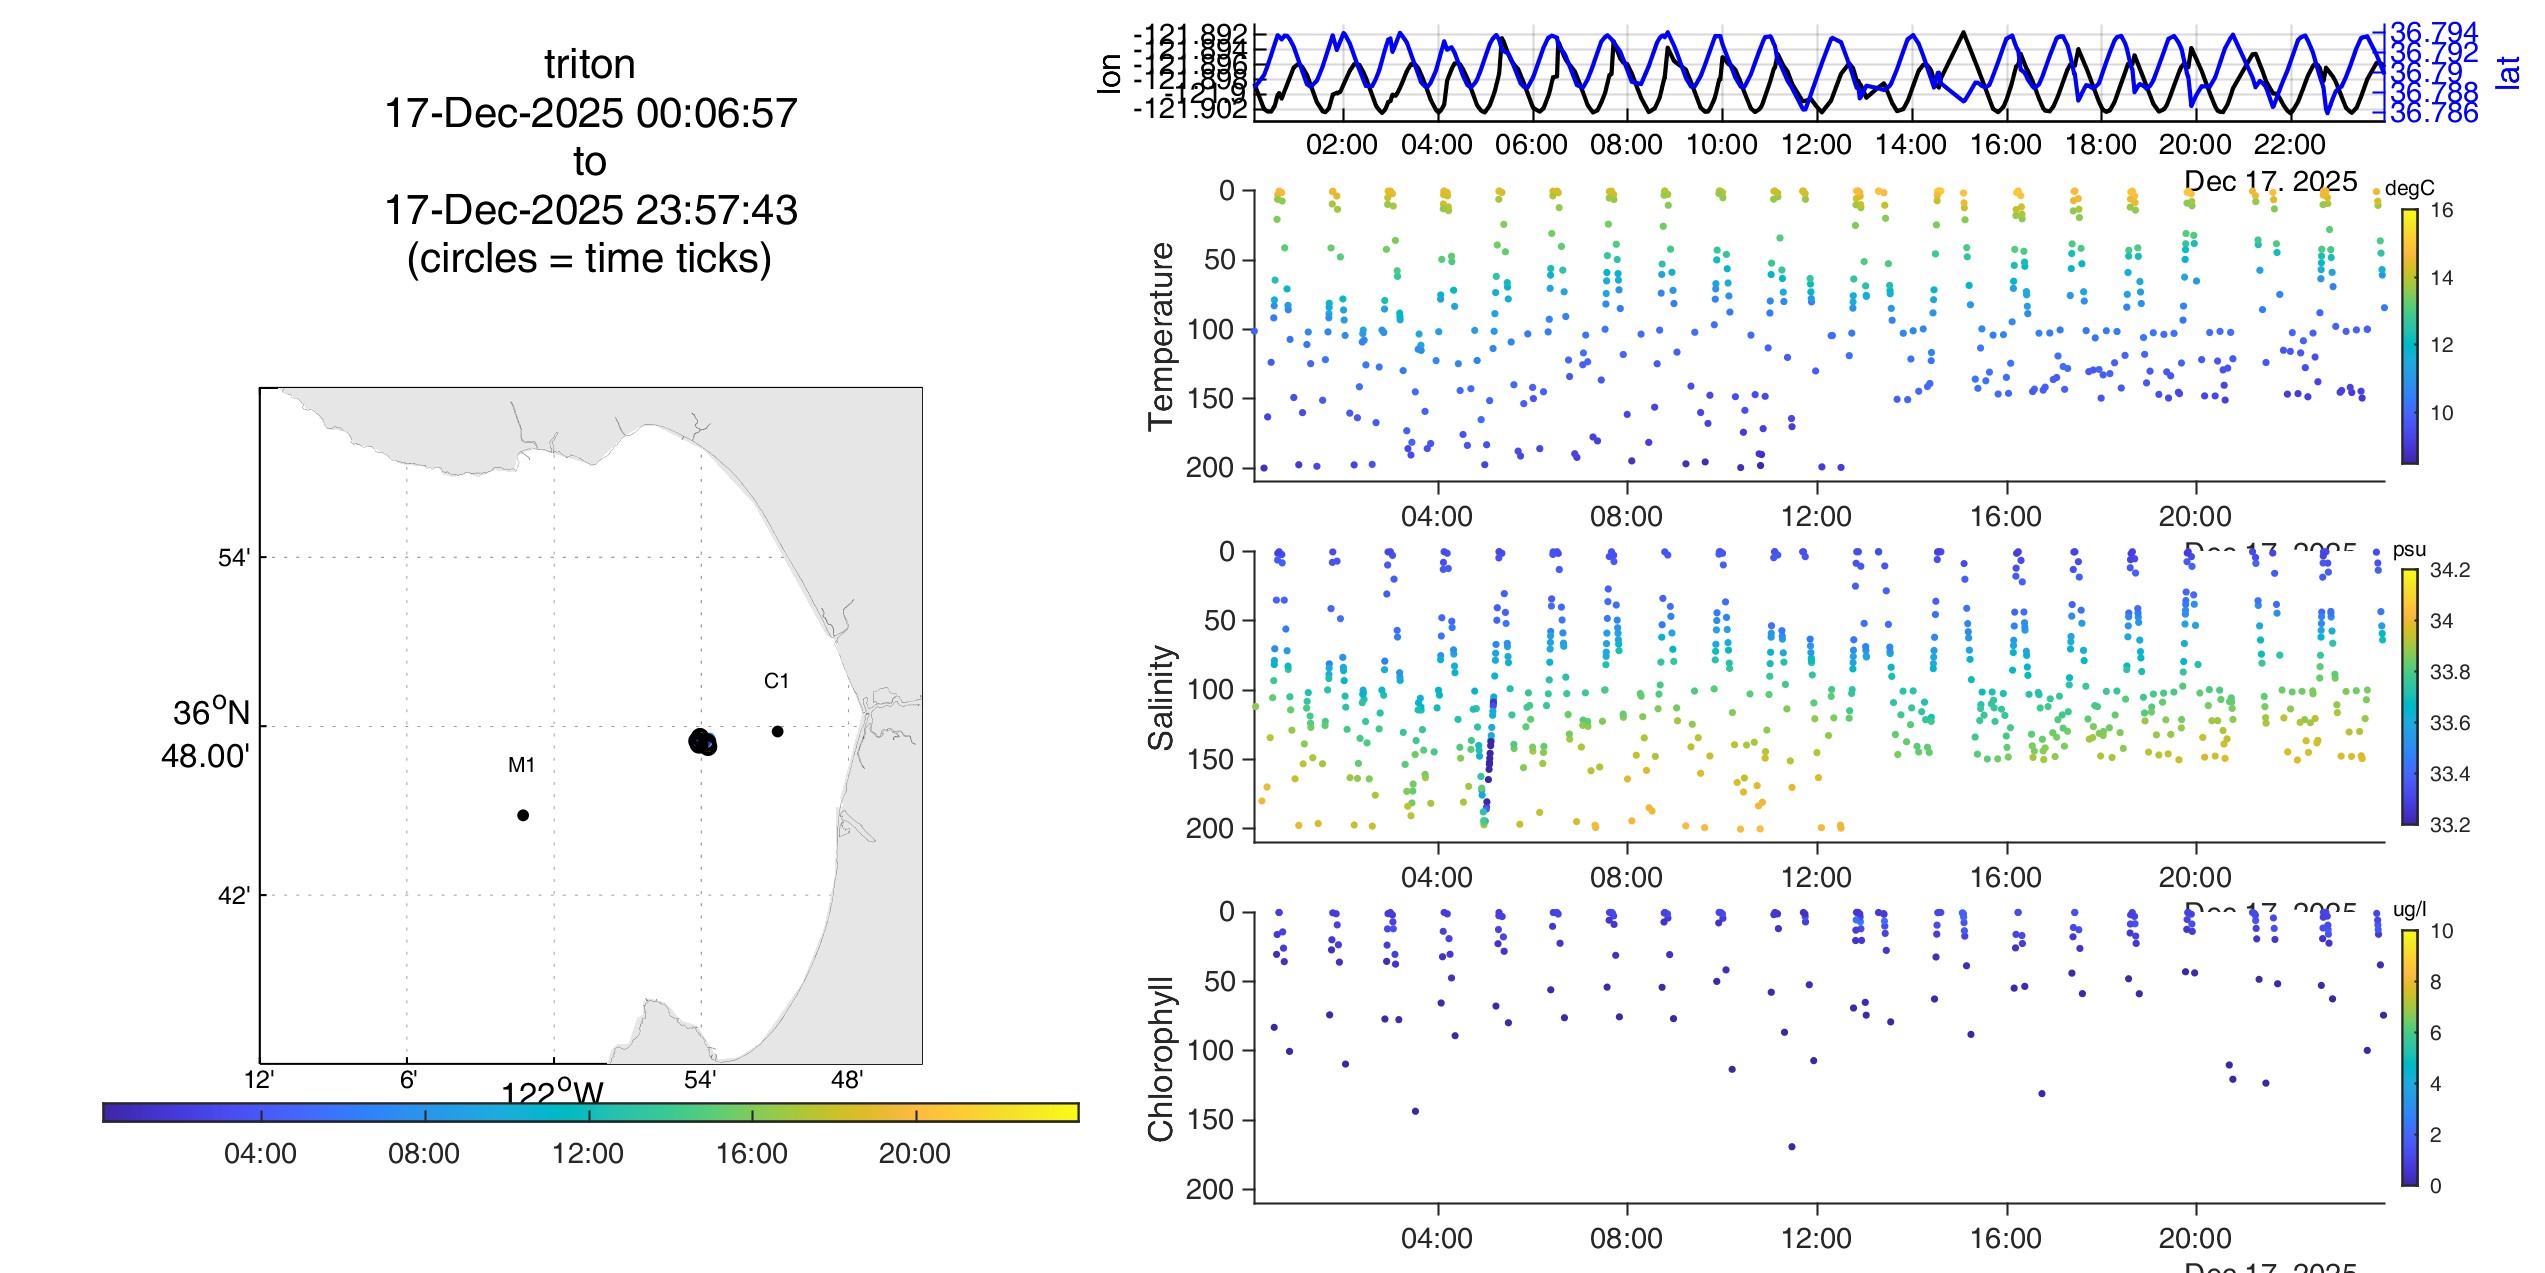Viewport: 2545px width, 1273px height.
Task: Click the C1 station marker dot
Action: 777,731
